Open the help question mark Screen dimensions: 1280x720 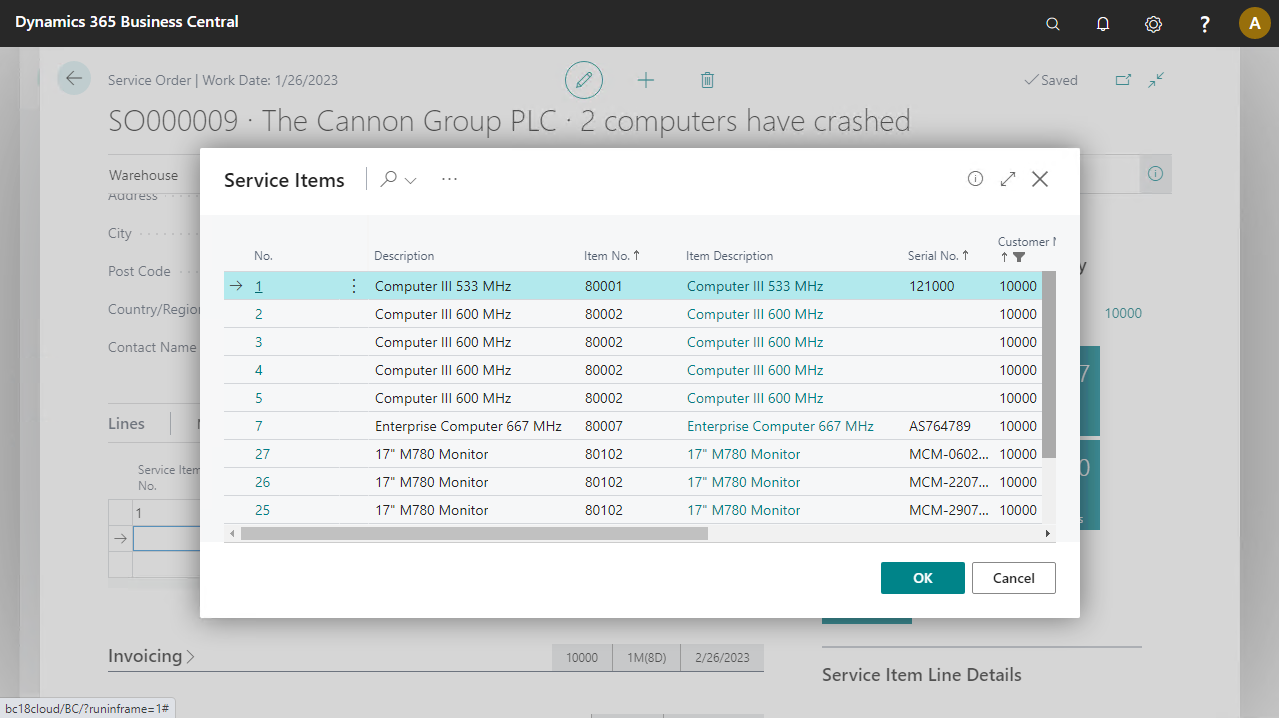coord(1205,24)
